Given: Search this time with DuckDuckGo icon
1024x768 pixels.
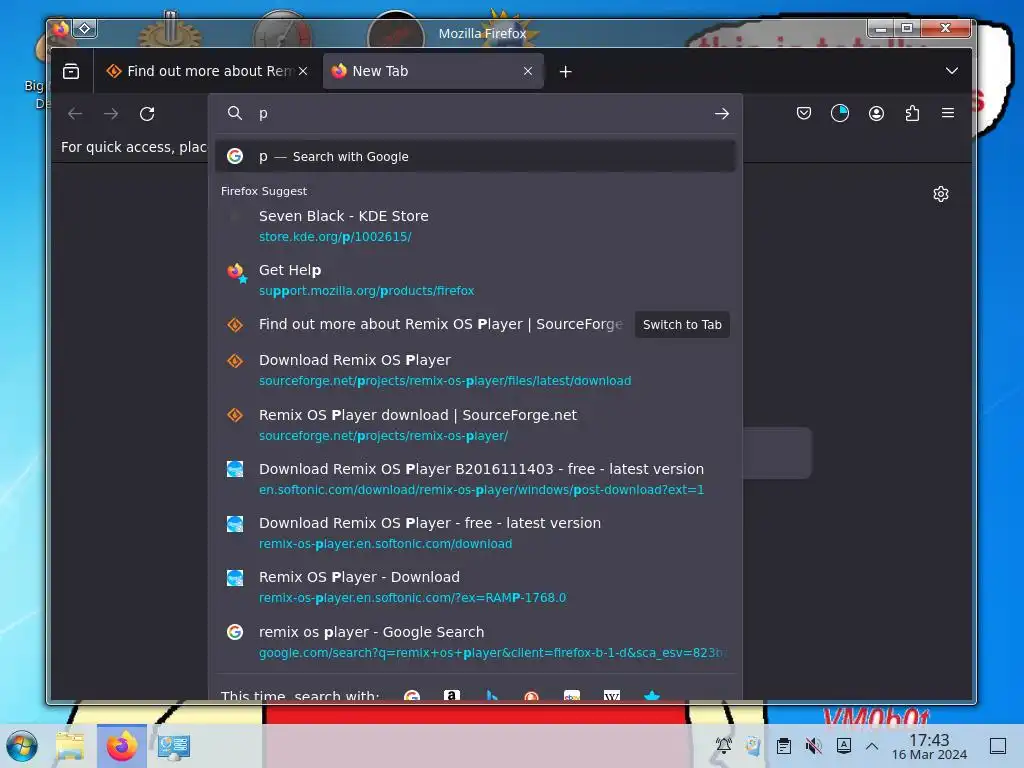Looking at the screenshot, I should 532,695.
